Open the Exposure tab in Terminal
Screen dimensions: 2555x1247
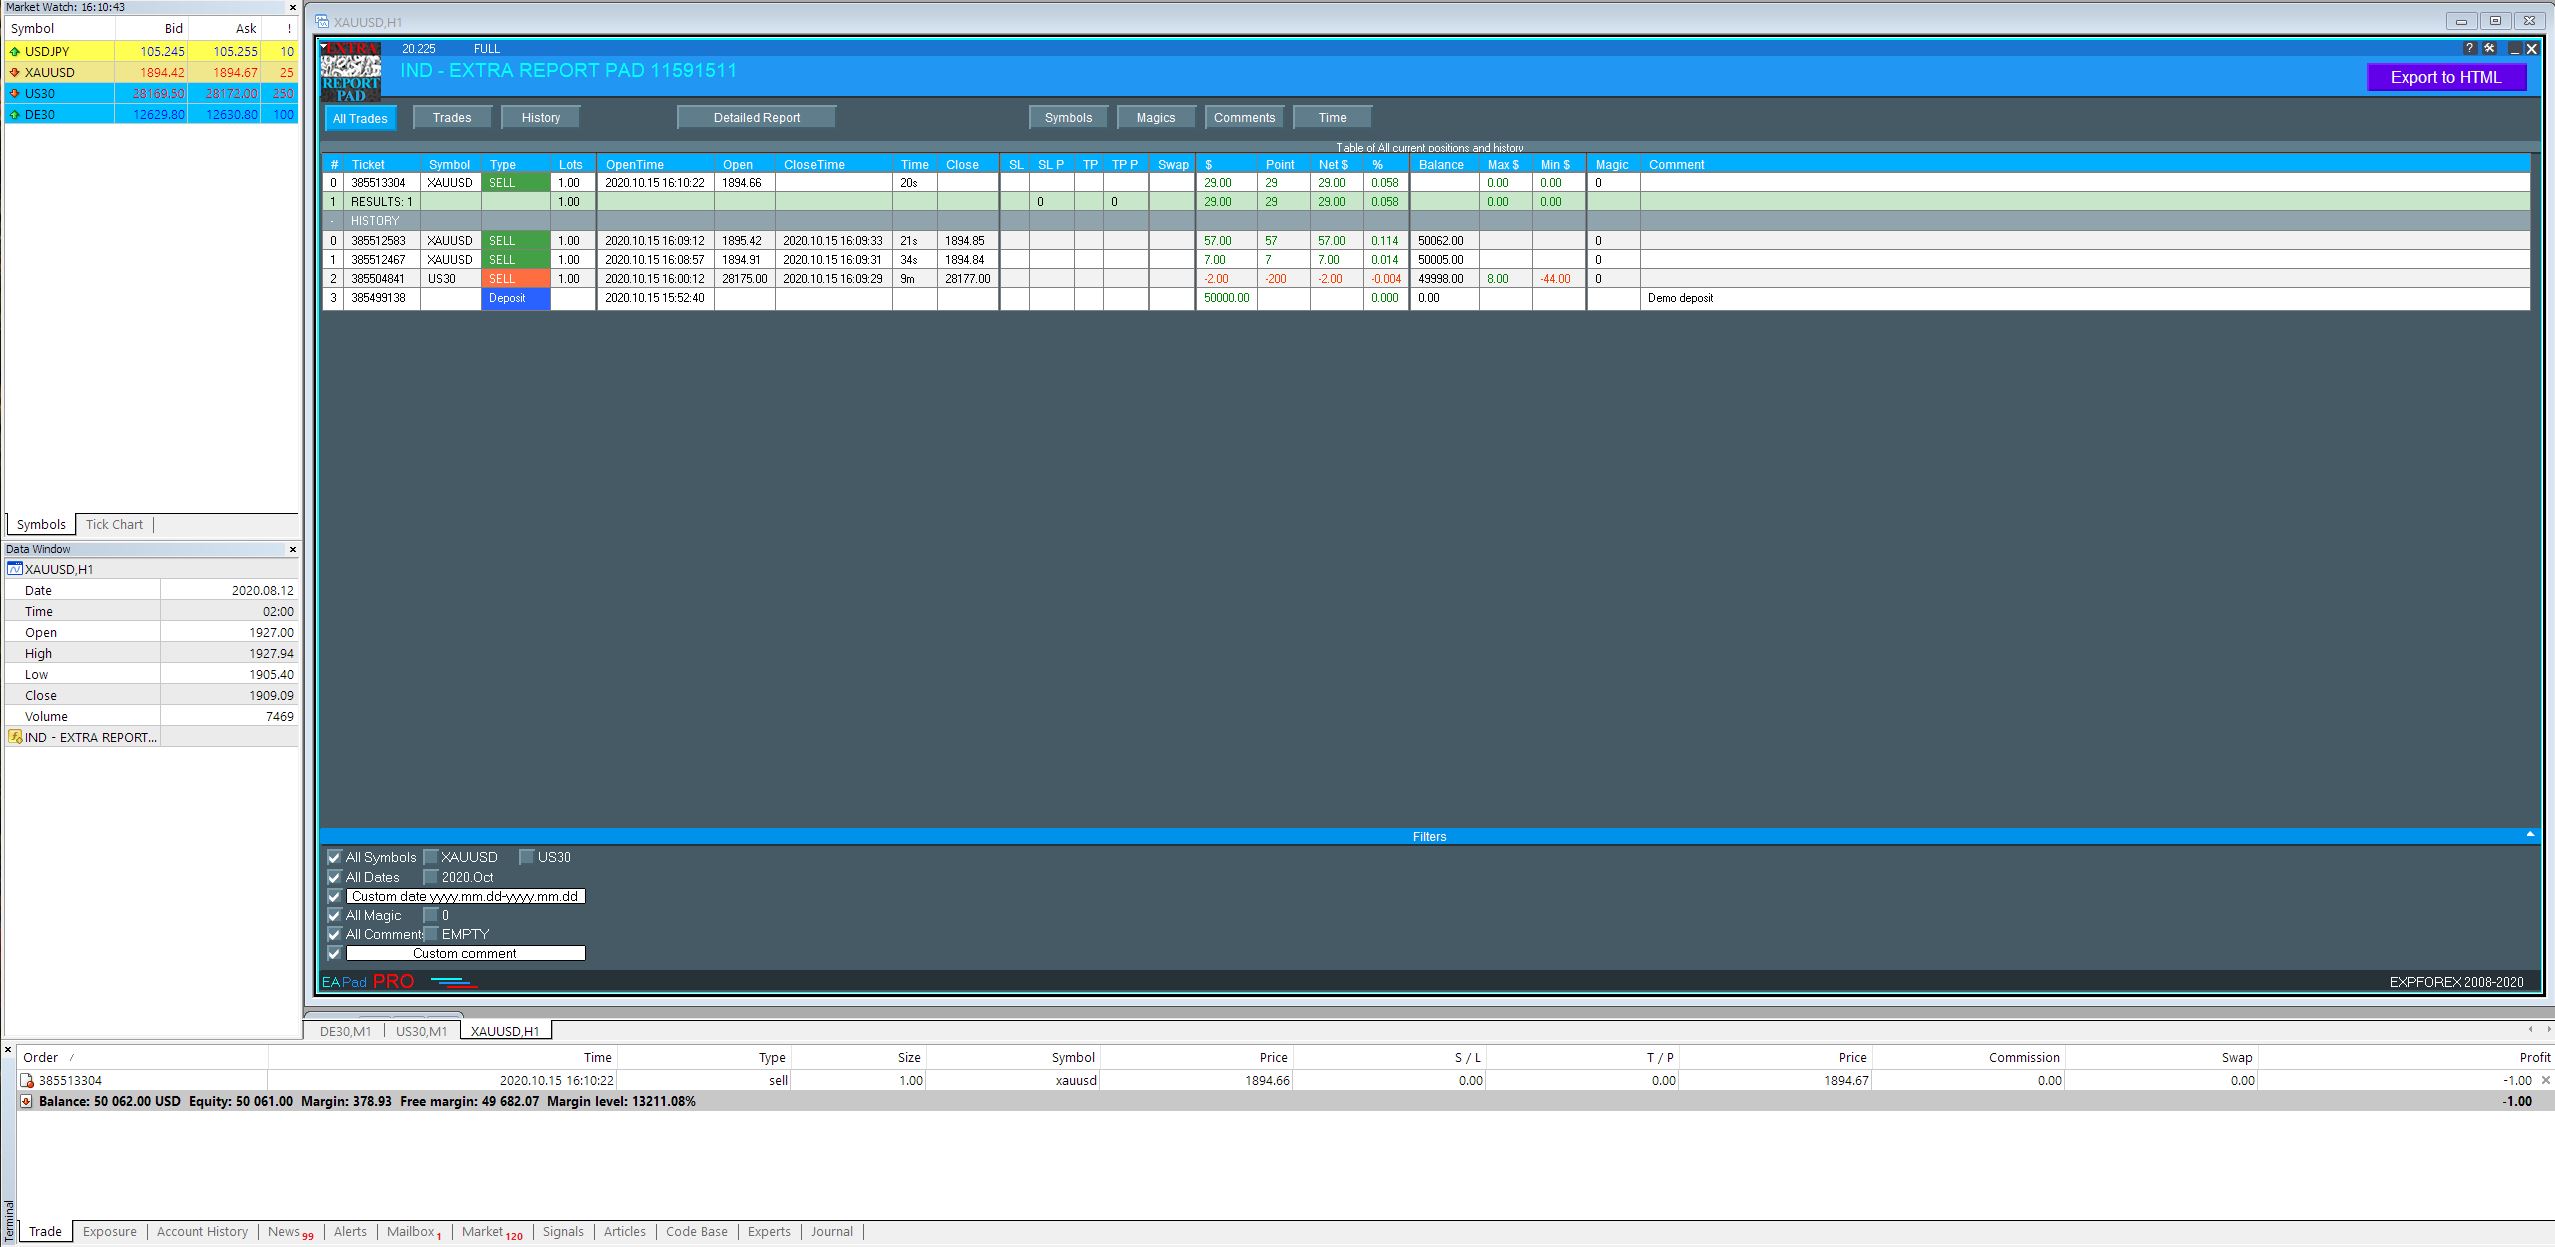(x=109, y=1231)
